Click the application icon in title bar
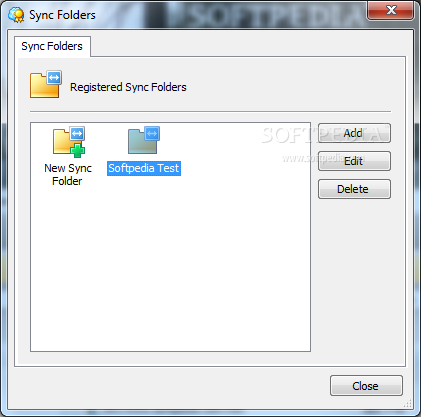This screenshot has height=417, width=421. click(x=16, y=15)
